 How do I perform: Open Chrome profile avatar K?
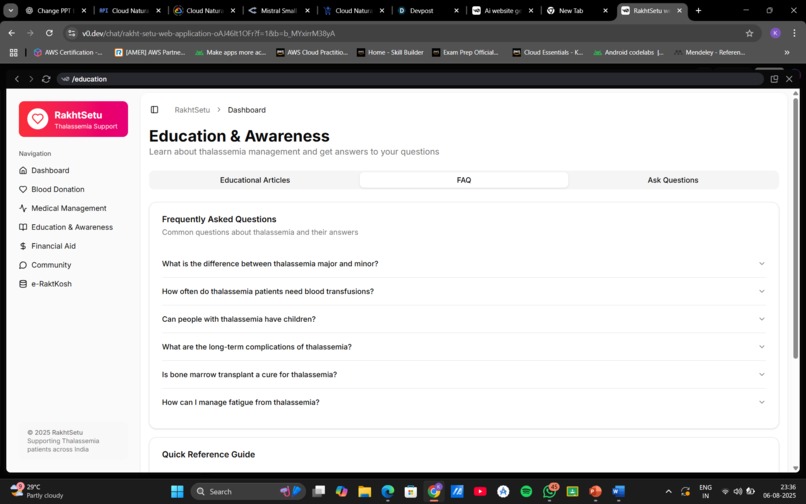(775, 33)
